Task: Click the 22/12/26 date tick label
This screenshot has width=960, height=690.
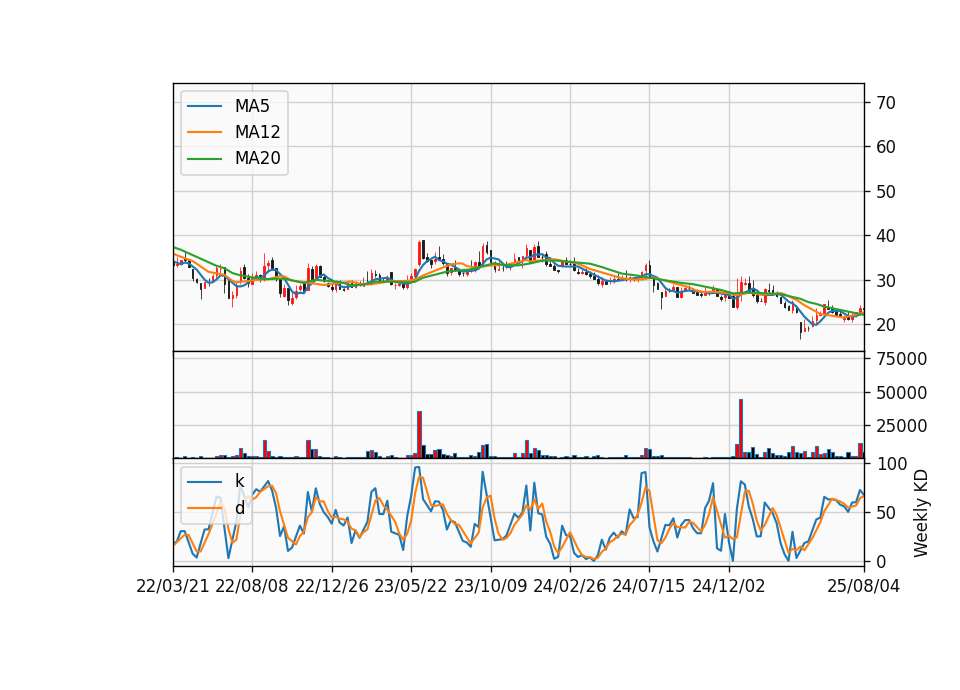Action: (331, 586)
